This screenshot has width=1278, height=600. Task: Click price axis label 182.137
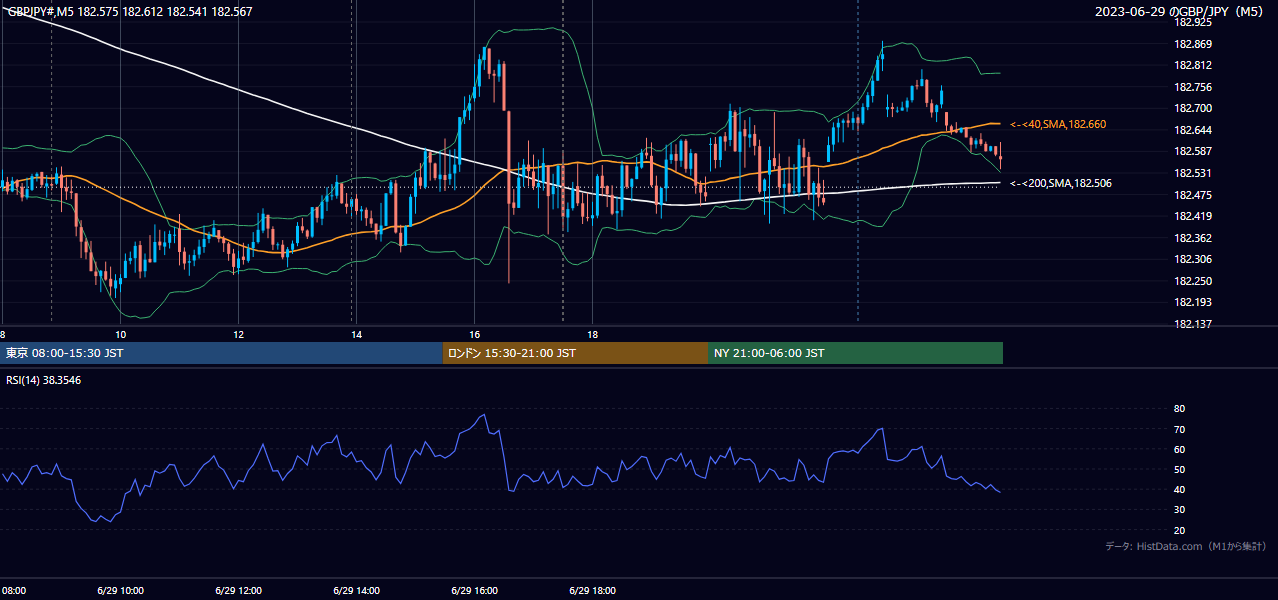pyautogui.click(x=1192, y=324)
